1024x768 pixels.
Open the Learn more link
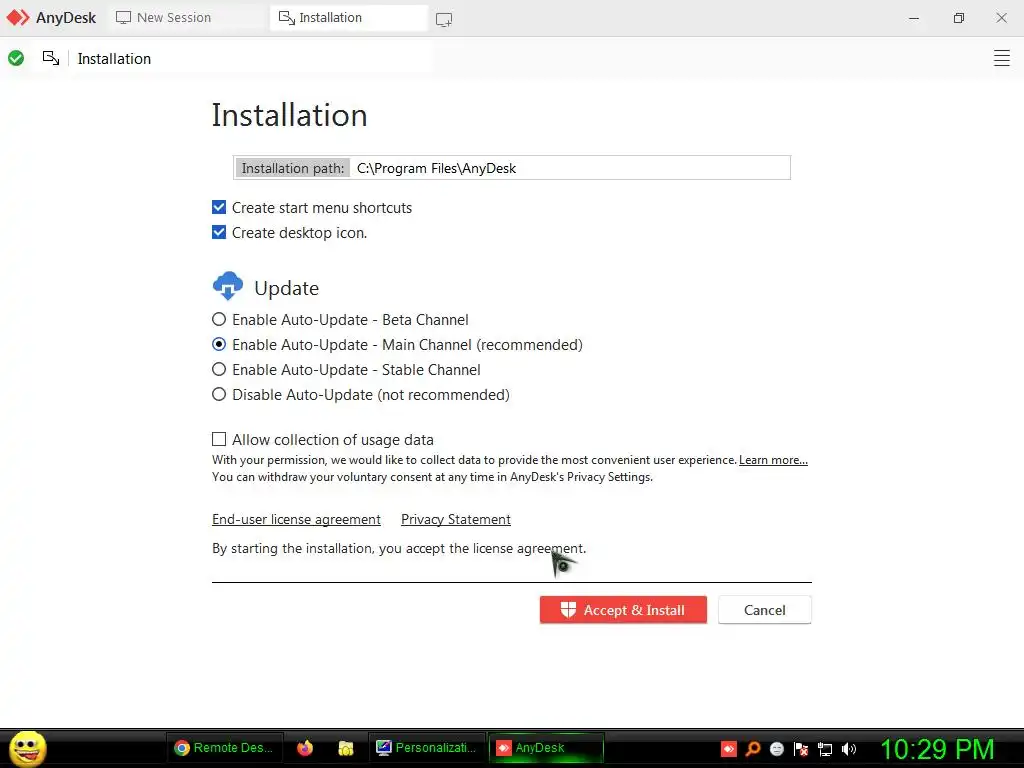(773, 460)
